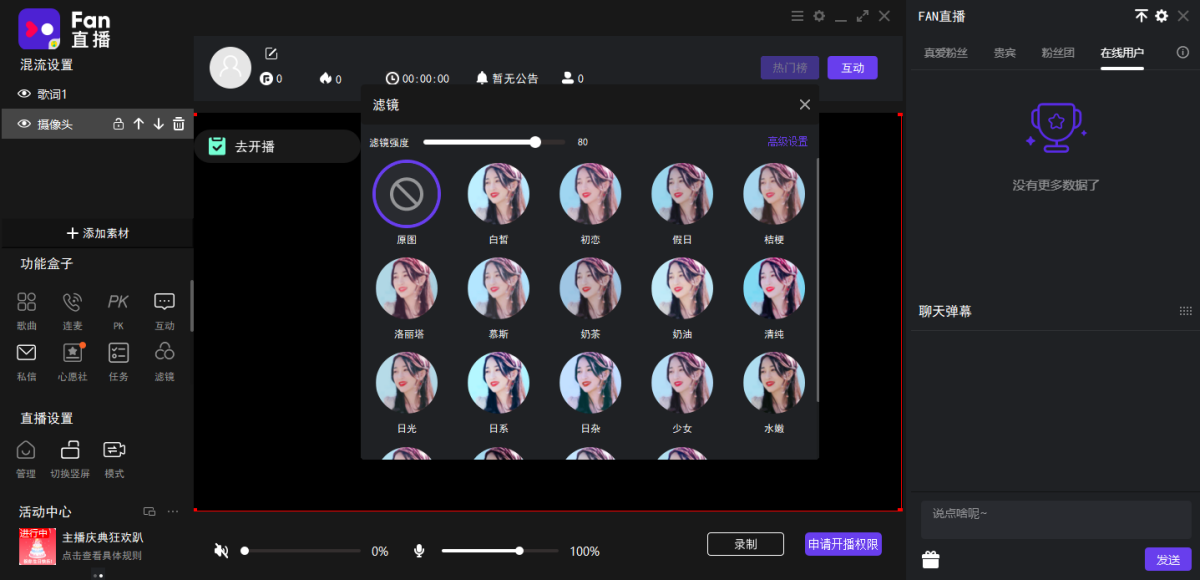
Task: Select the 白皙 filter thumbnail
Action: pyautogui.click(x=498, y=193)
